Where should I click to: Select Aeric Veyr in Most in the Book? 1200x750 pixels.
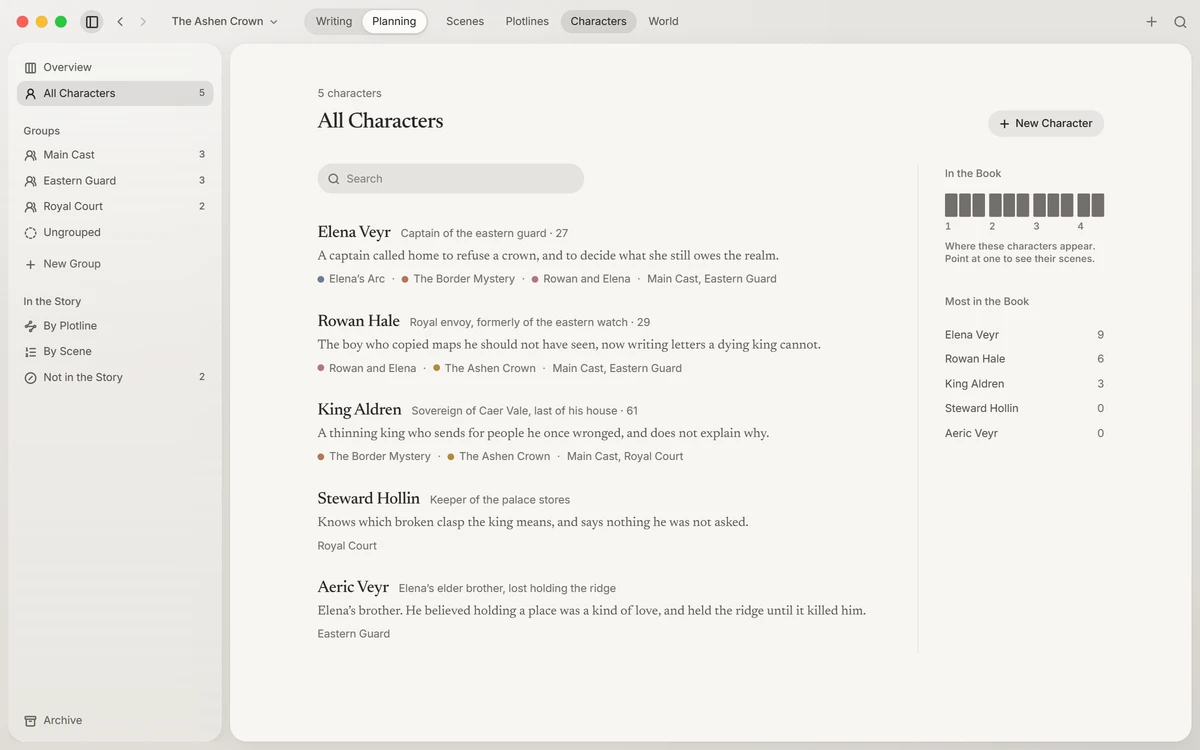coord(1024,433)
